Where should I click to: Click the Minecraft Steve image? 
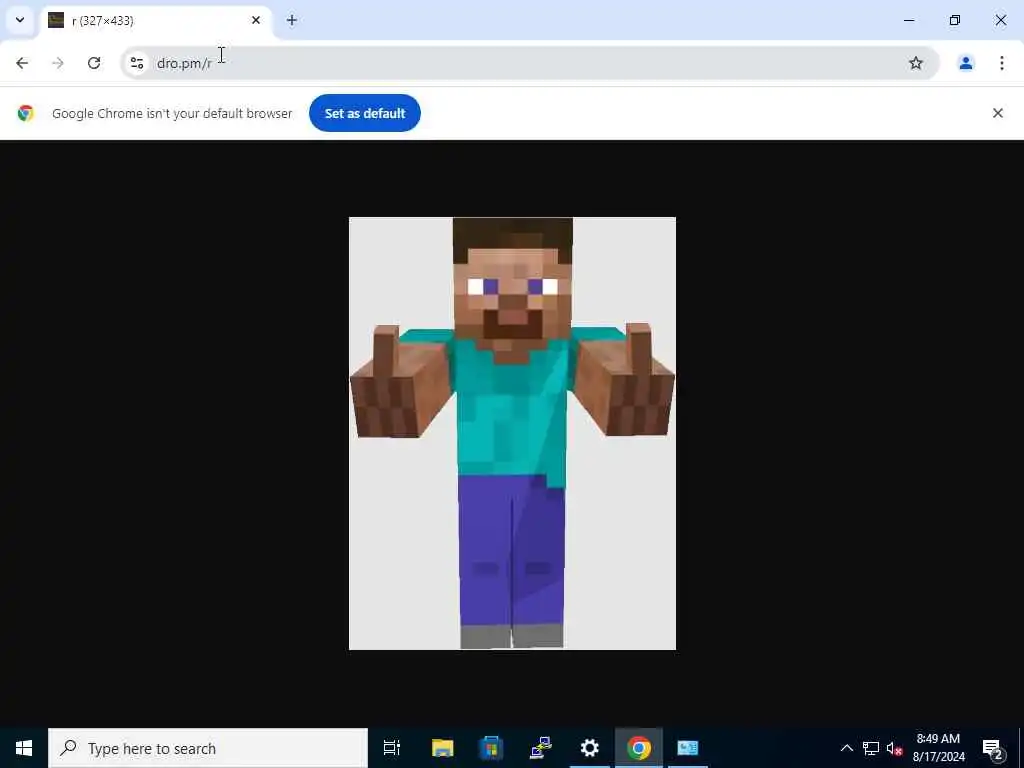pos(512,433)
